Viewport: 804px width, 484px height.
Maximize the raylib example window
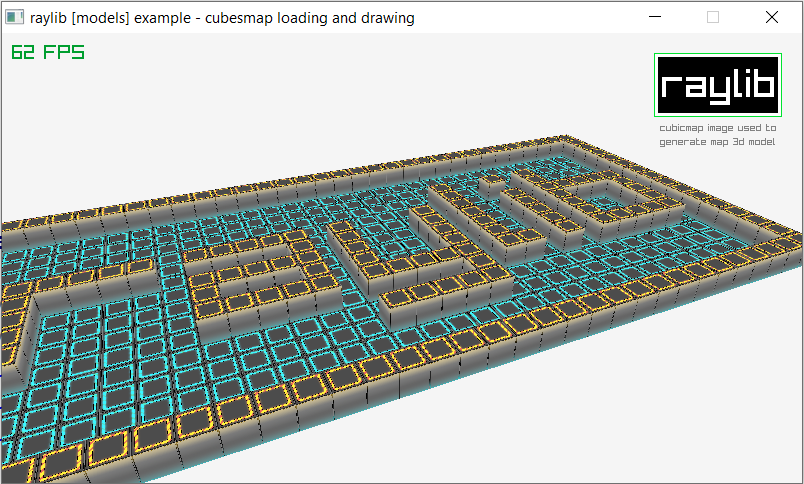[713, 17]
